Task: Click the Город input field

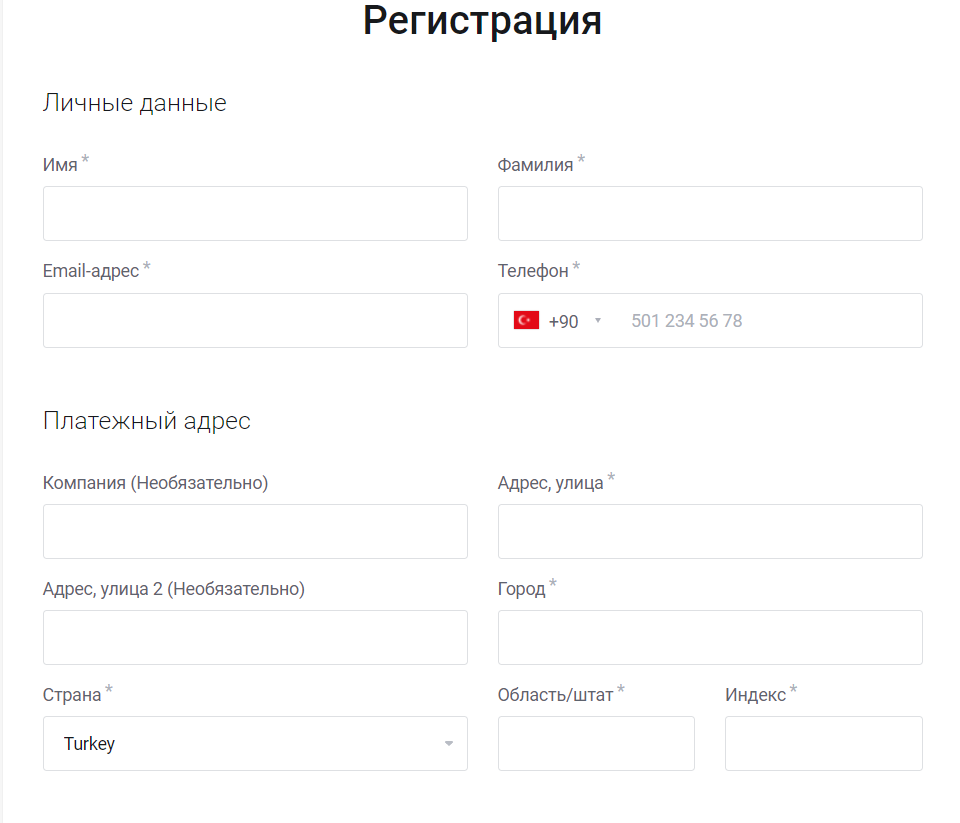Action: click(x=710, y=637)
